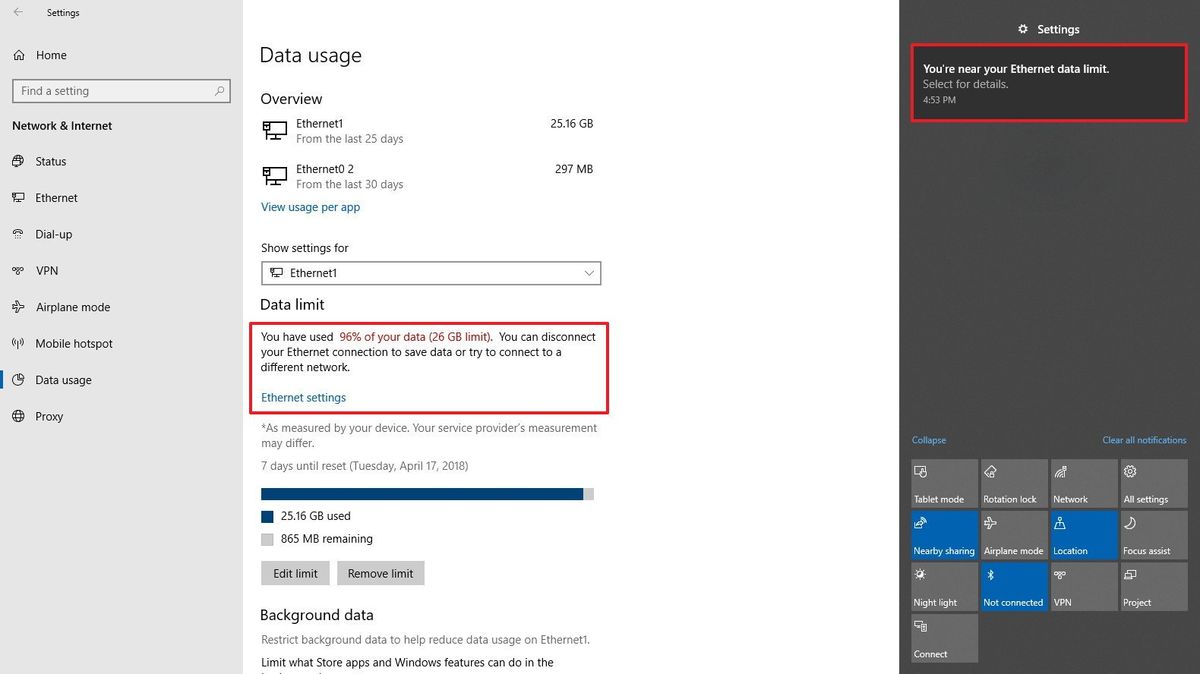
Task: Open View usage per app link
Action: 310,207
